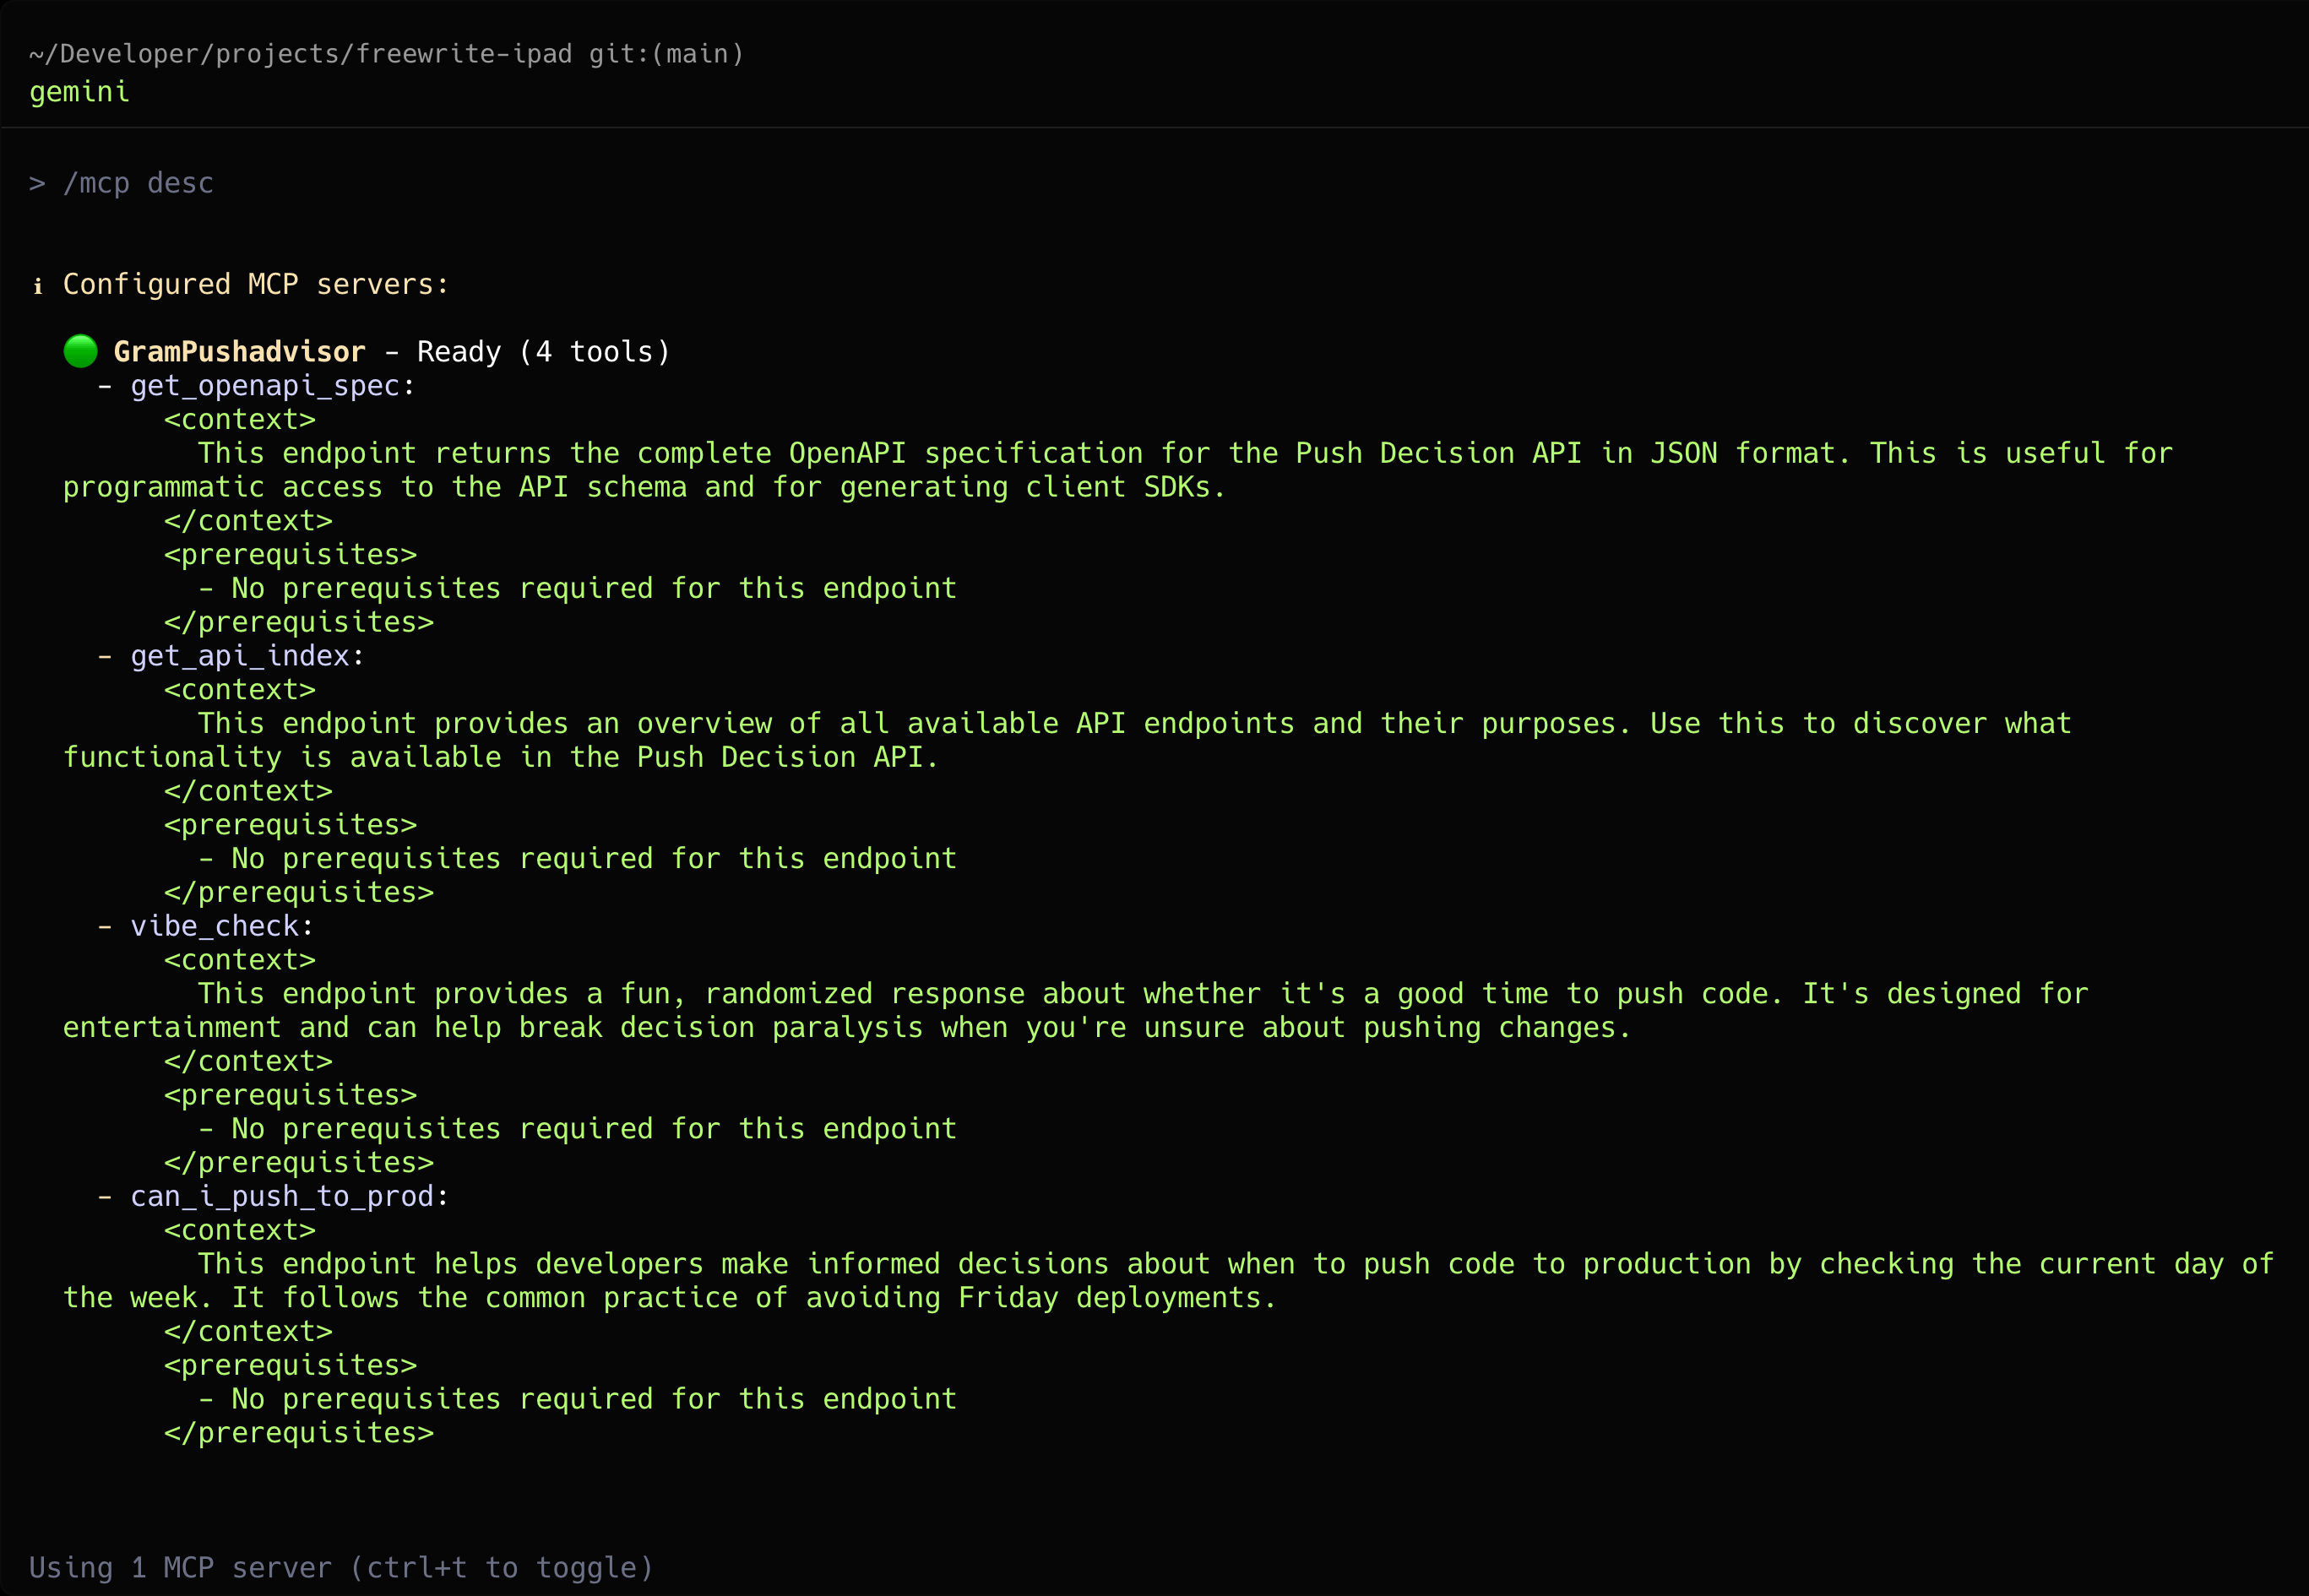
Task: Click the gemini command text
Action: tap(79, 92)
